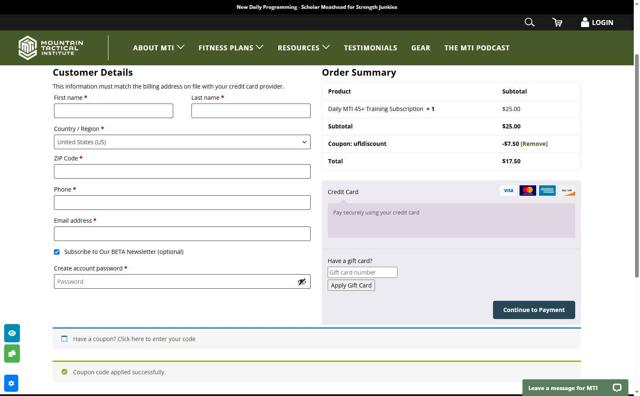This screenshot has height=396, width=640.
Task: Click the green copy widget icon
Action: point(12,354)
